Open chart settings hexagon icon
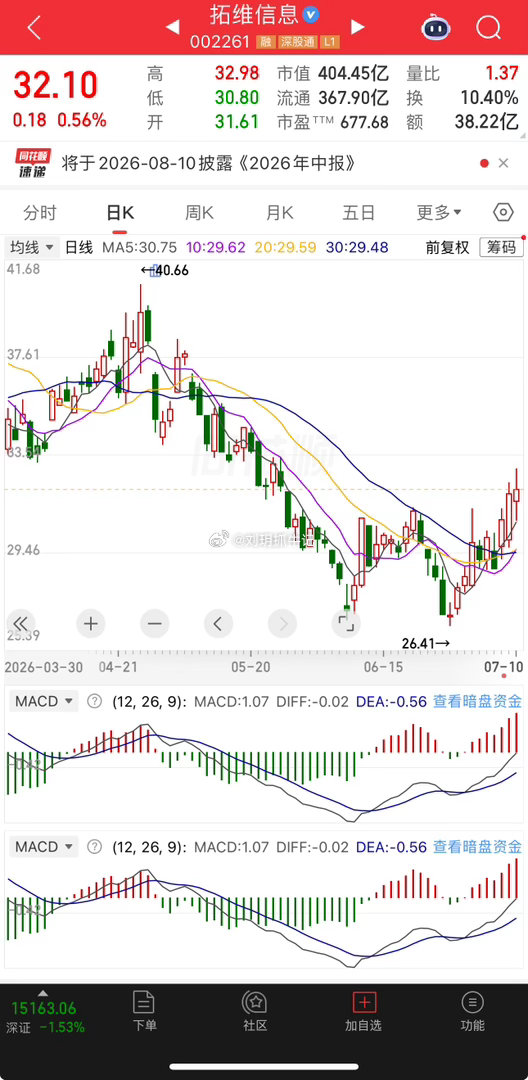This screenshot has height=1080, width=528. [503, 212]
